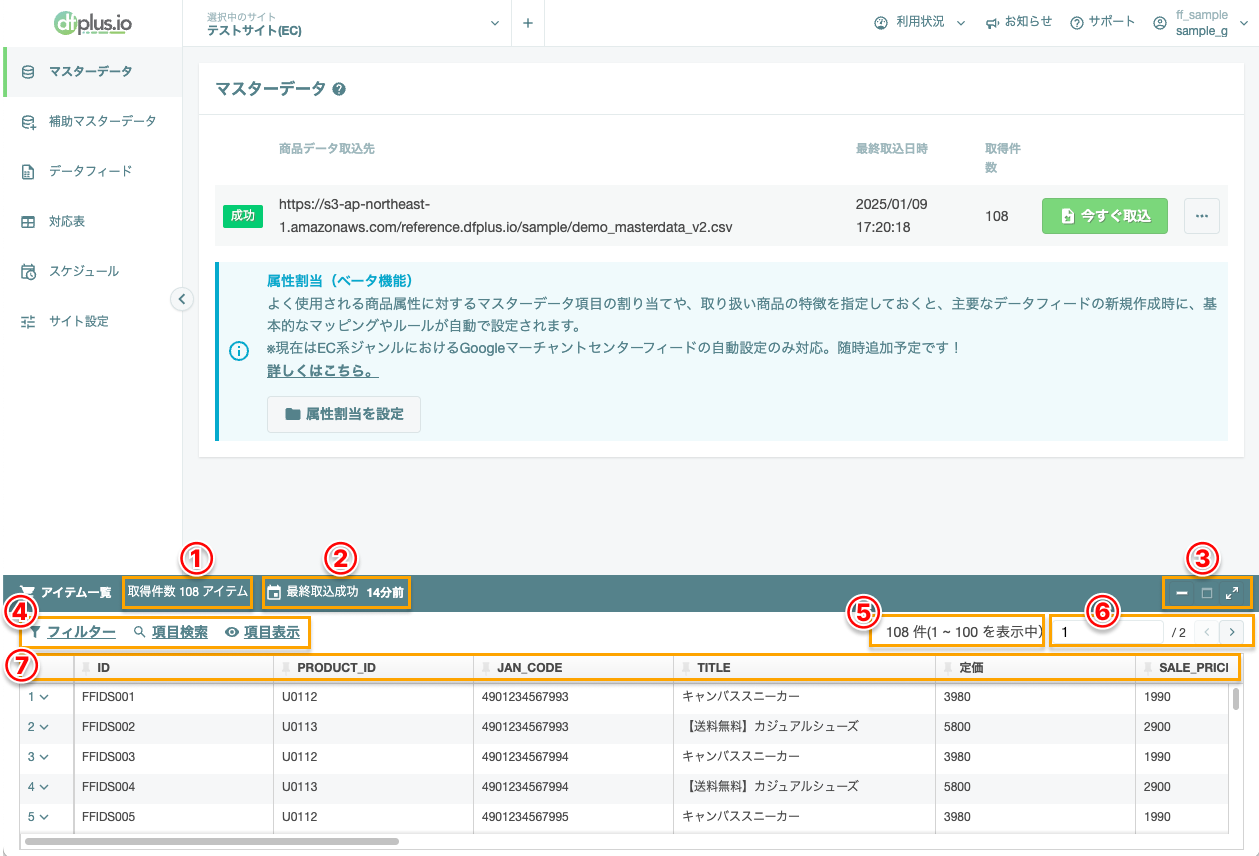The width and height of the screenshot is (1259, 856).
Task: Click the 成功 status badge
Action: [242, 216]
